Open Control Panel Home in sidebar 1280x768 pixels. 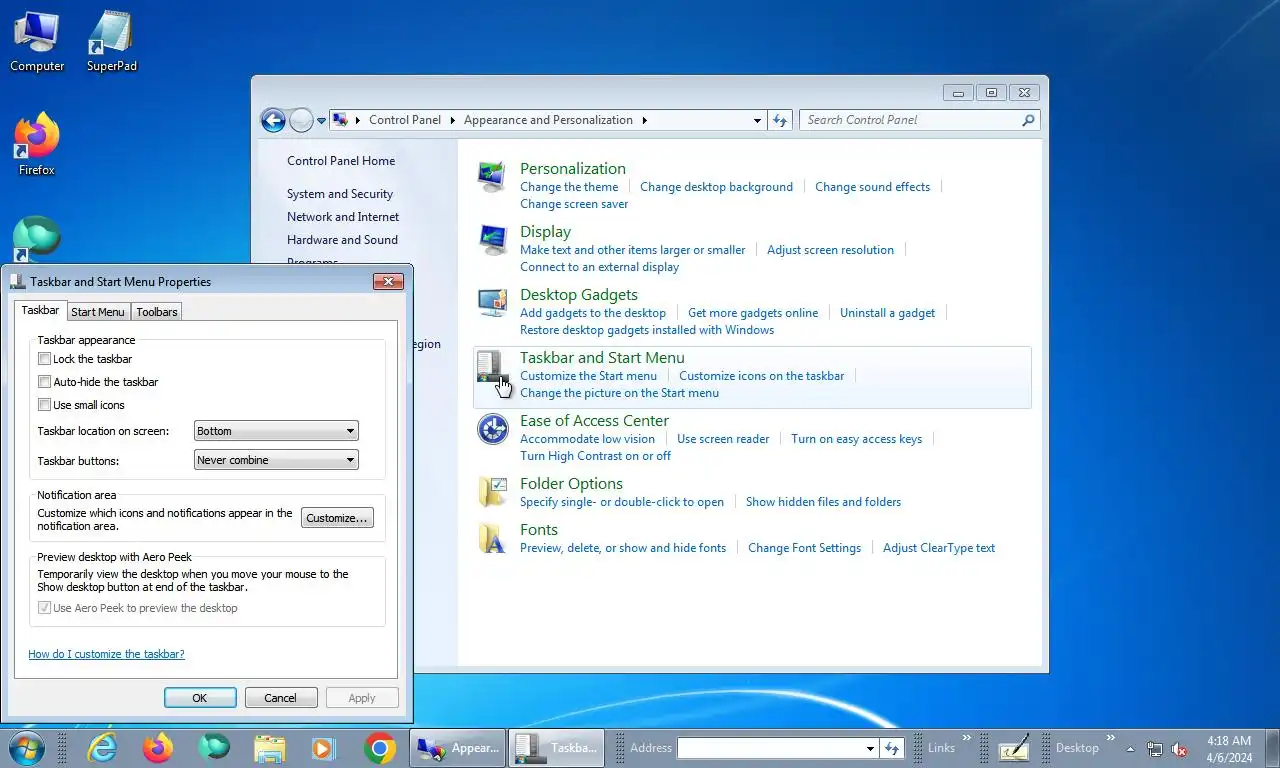(x=341, y=161)
